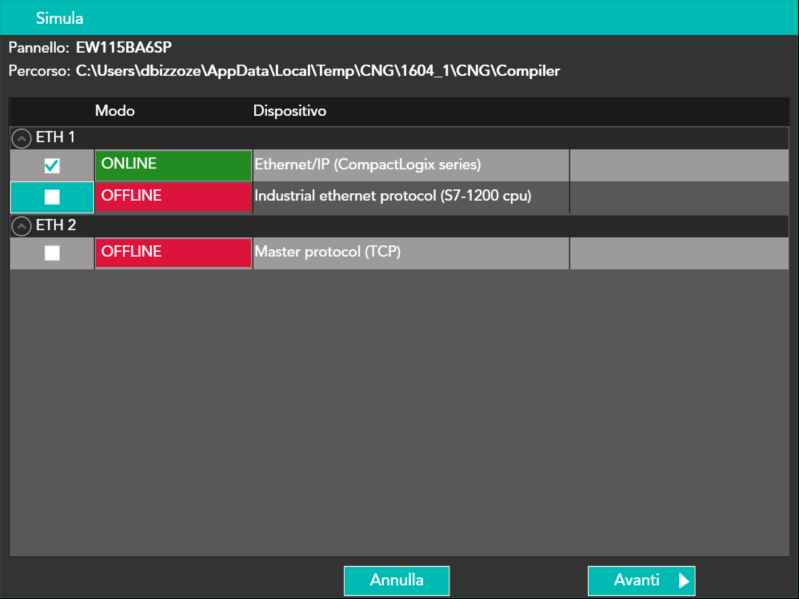Image resolution: width=799 pixels, height=599 pixels.
Task: Click the OFFLINE cell for Master protocol
Action: click(173, 253)
